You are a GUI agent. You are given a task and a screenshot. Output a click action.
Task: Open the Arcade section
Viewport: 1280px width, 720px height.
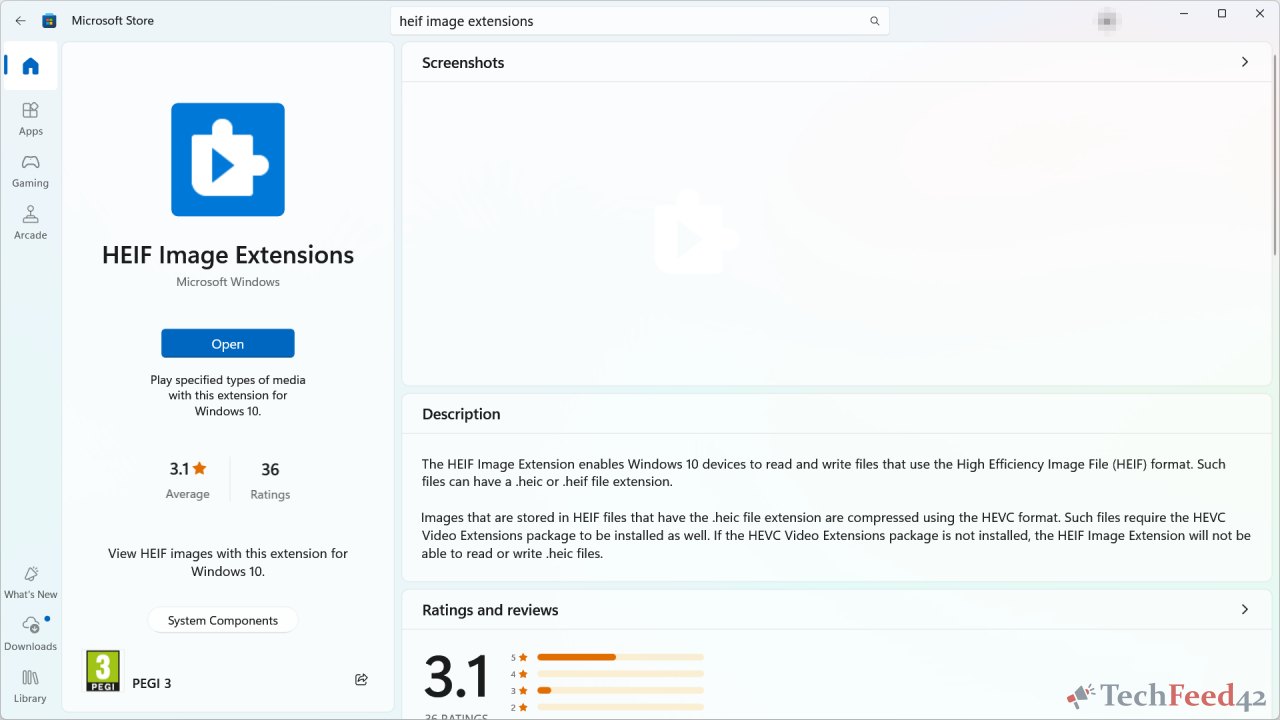click(30, 222)
